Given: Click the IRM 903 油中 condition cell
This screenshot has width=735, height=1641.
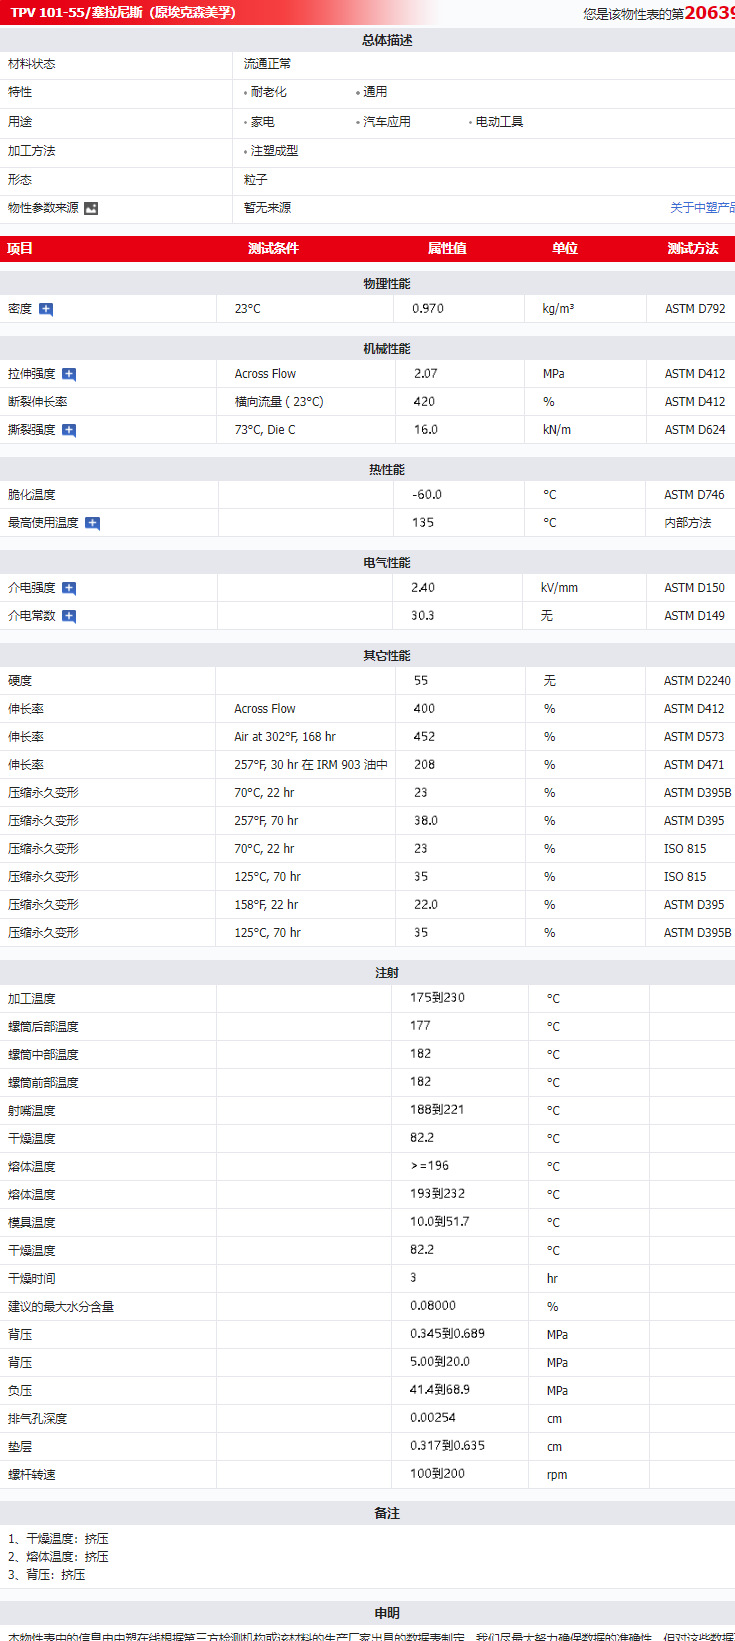Looking at the screenshot, I should coord(311,765).
